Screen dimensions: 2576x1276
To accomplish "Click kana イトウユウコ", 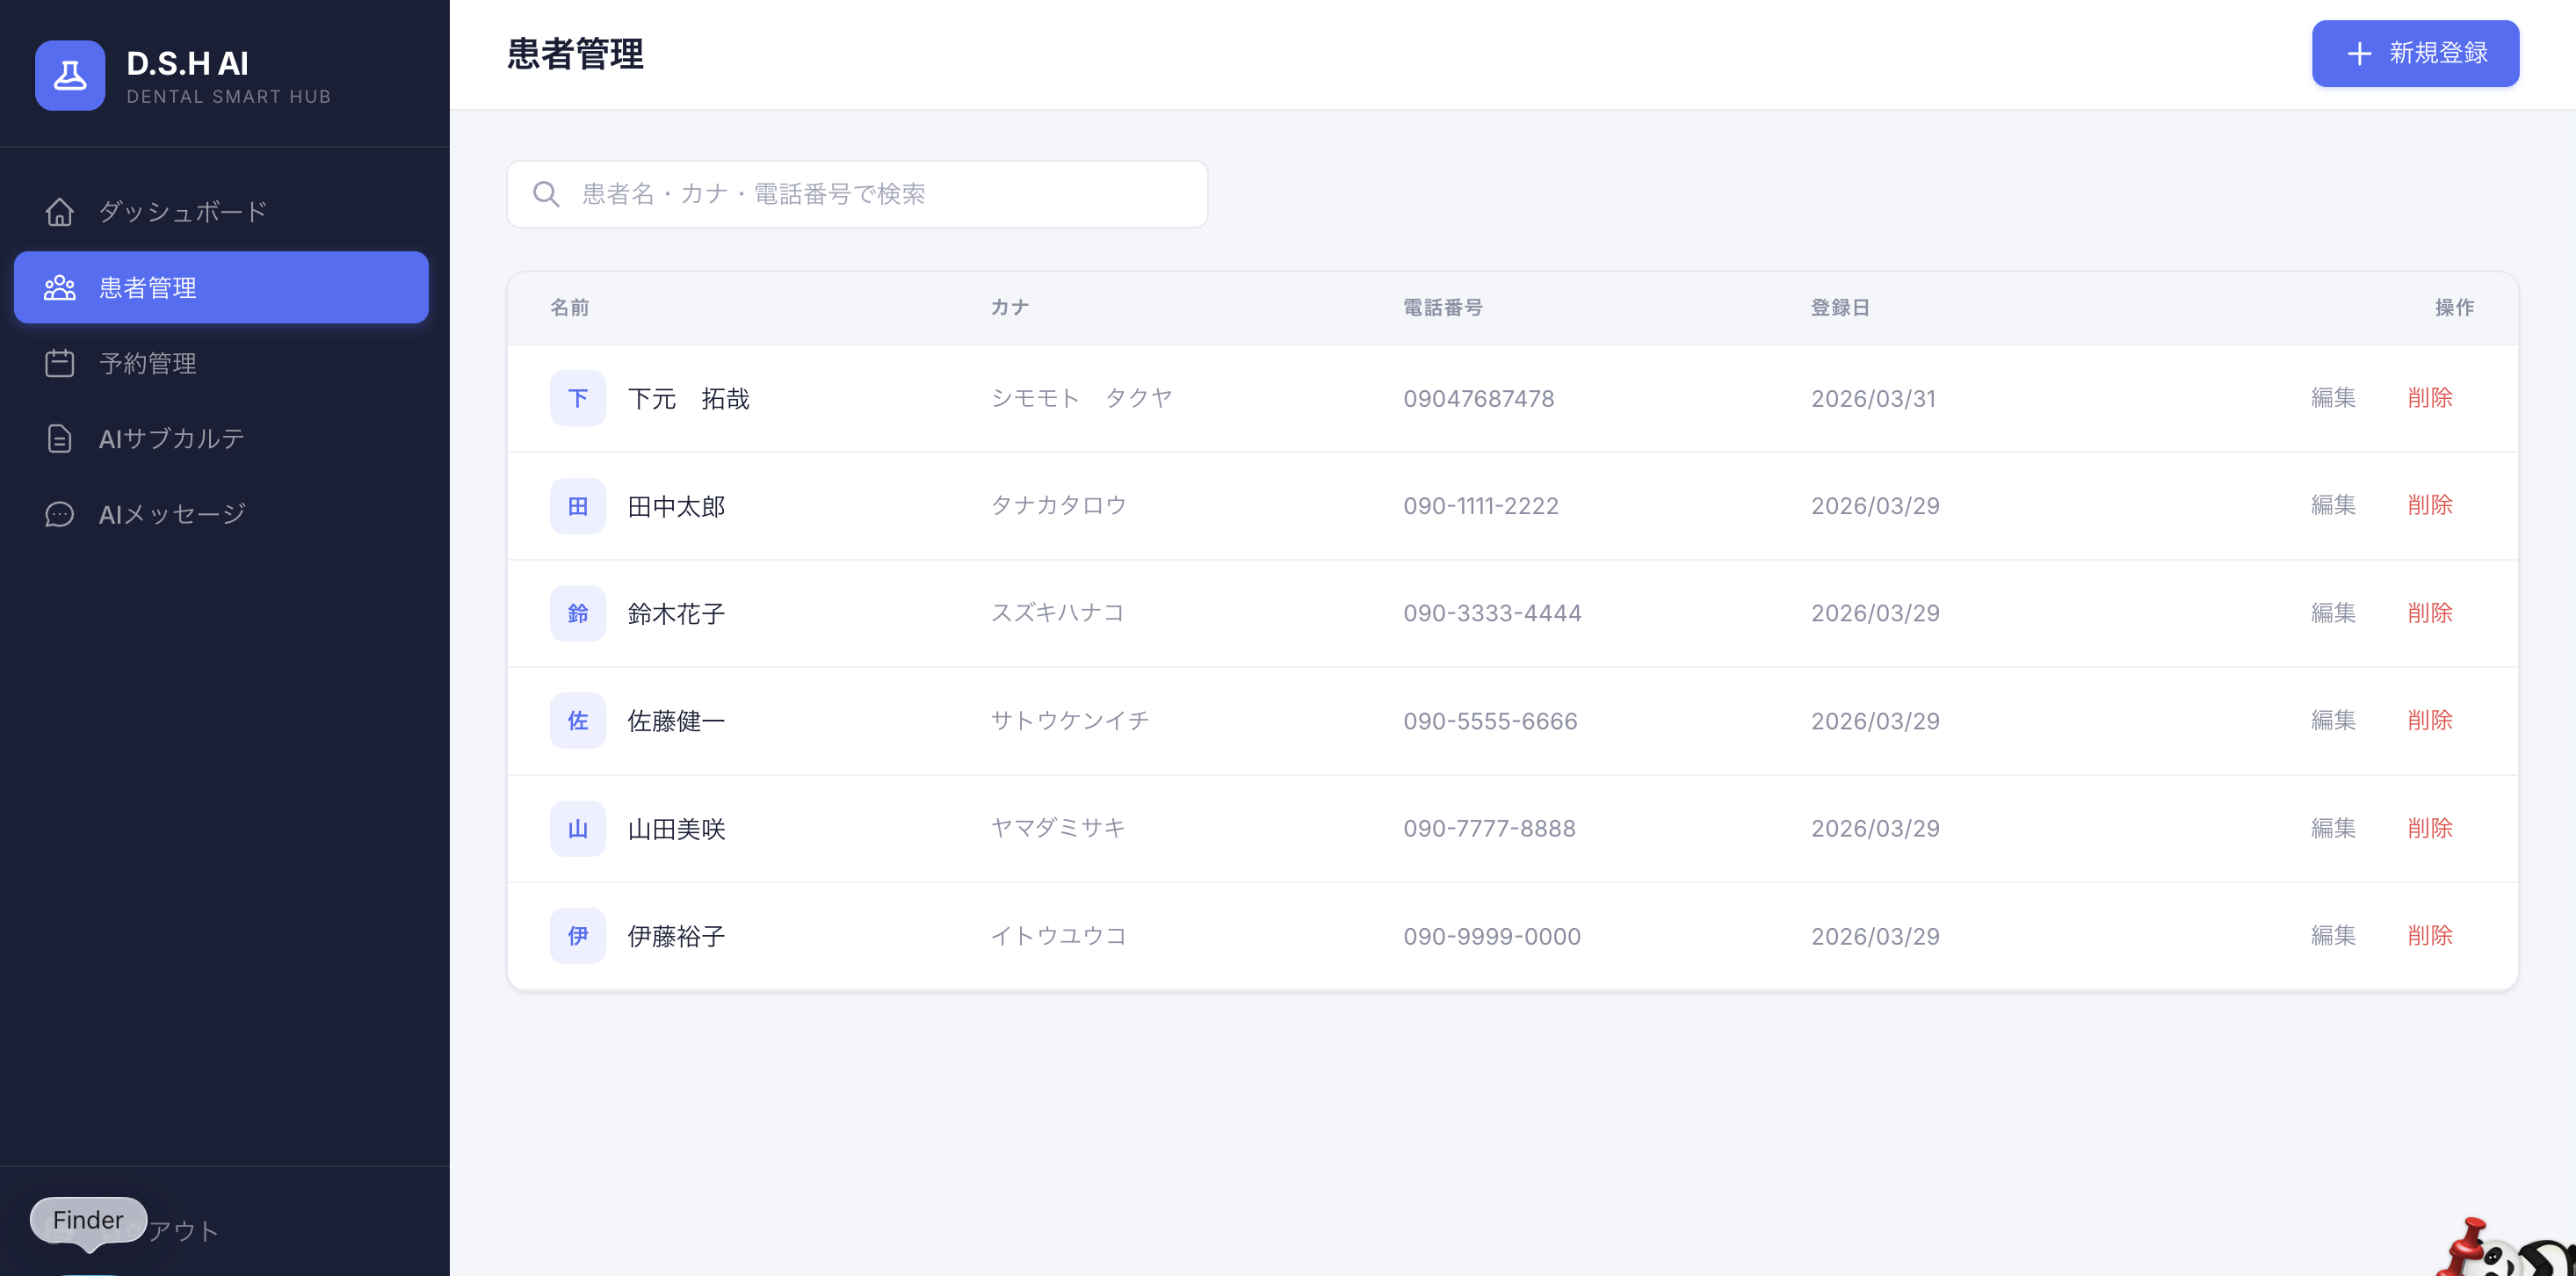I will click(1059, 935).
